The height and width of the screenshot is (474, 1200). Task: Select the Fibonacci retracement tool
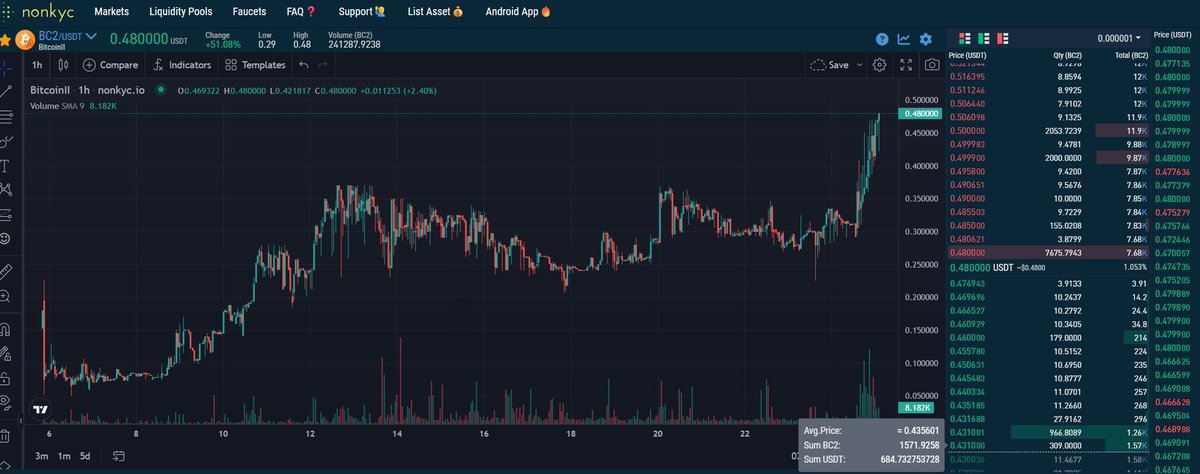pos(6,116)
